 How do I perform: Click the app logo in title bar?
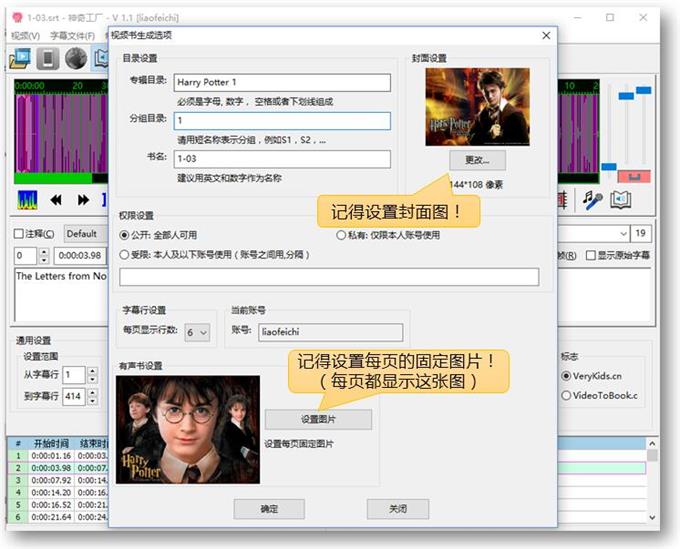tap(17, 17)
